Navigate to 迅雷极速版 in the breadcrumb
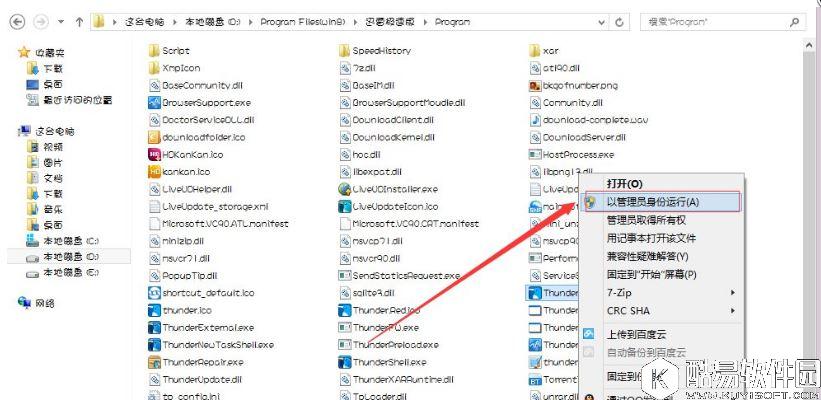 pos(391,22)
